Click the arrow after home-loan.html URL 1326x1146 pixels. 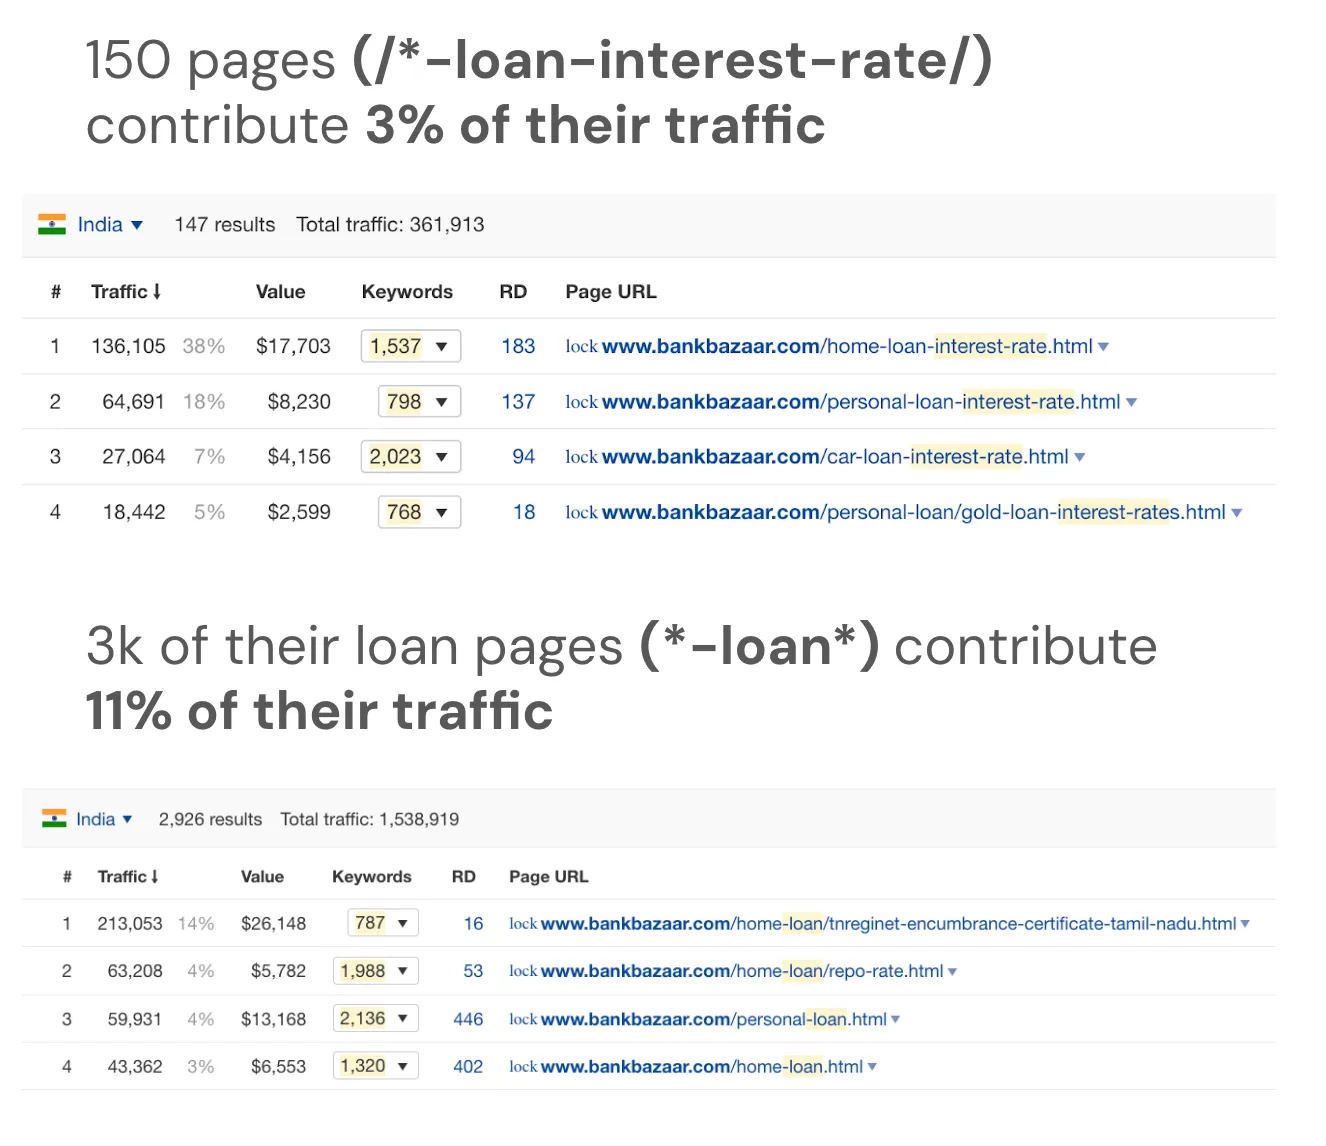tap(872, 1067)
